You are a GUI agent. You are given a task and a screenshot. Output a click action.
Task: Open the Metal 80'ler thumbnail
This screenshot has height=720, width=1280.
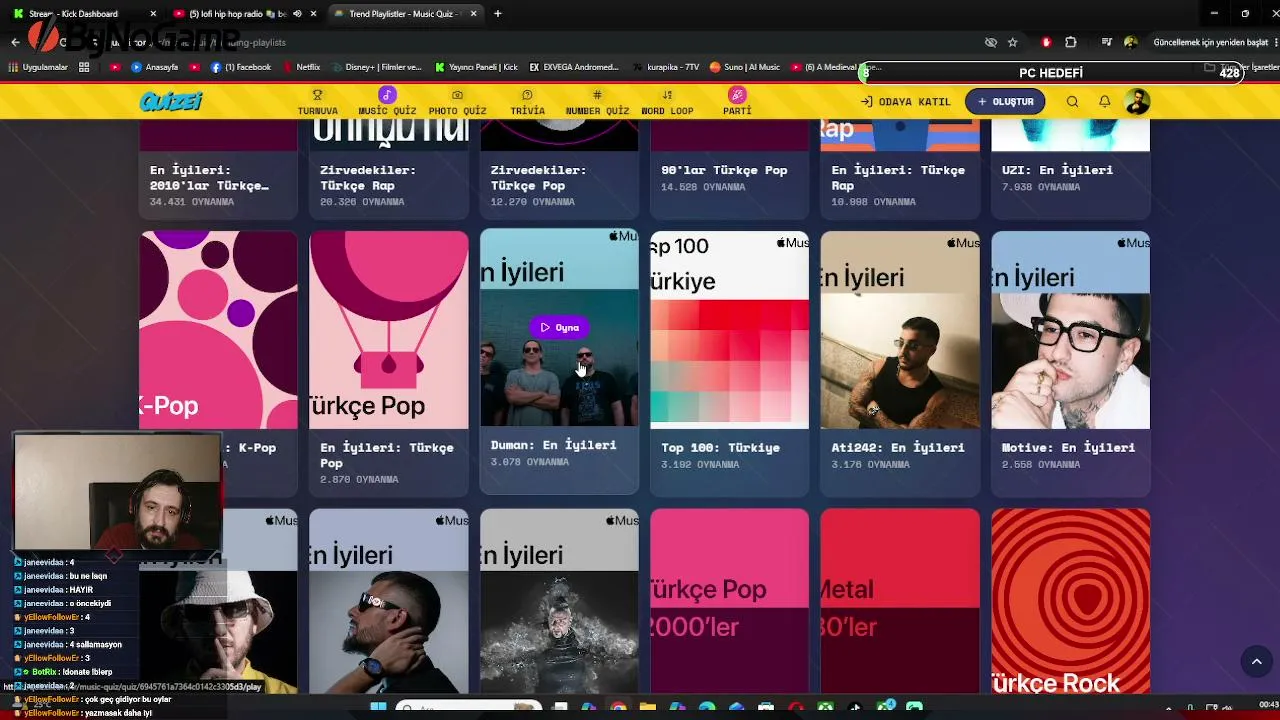click(x=900, y=601)
